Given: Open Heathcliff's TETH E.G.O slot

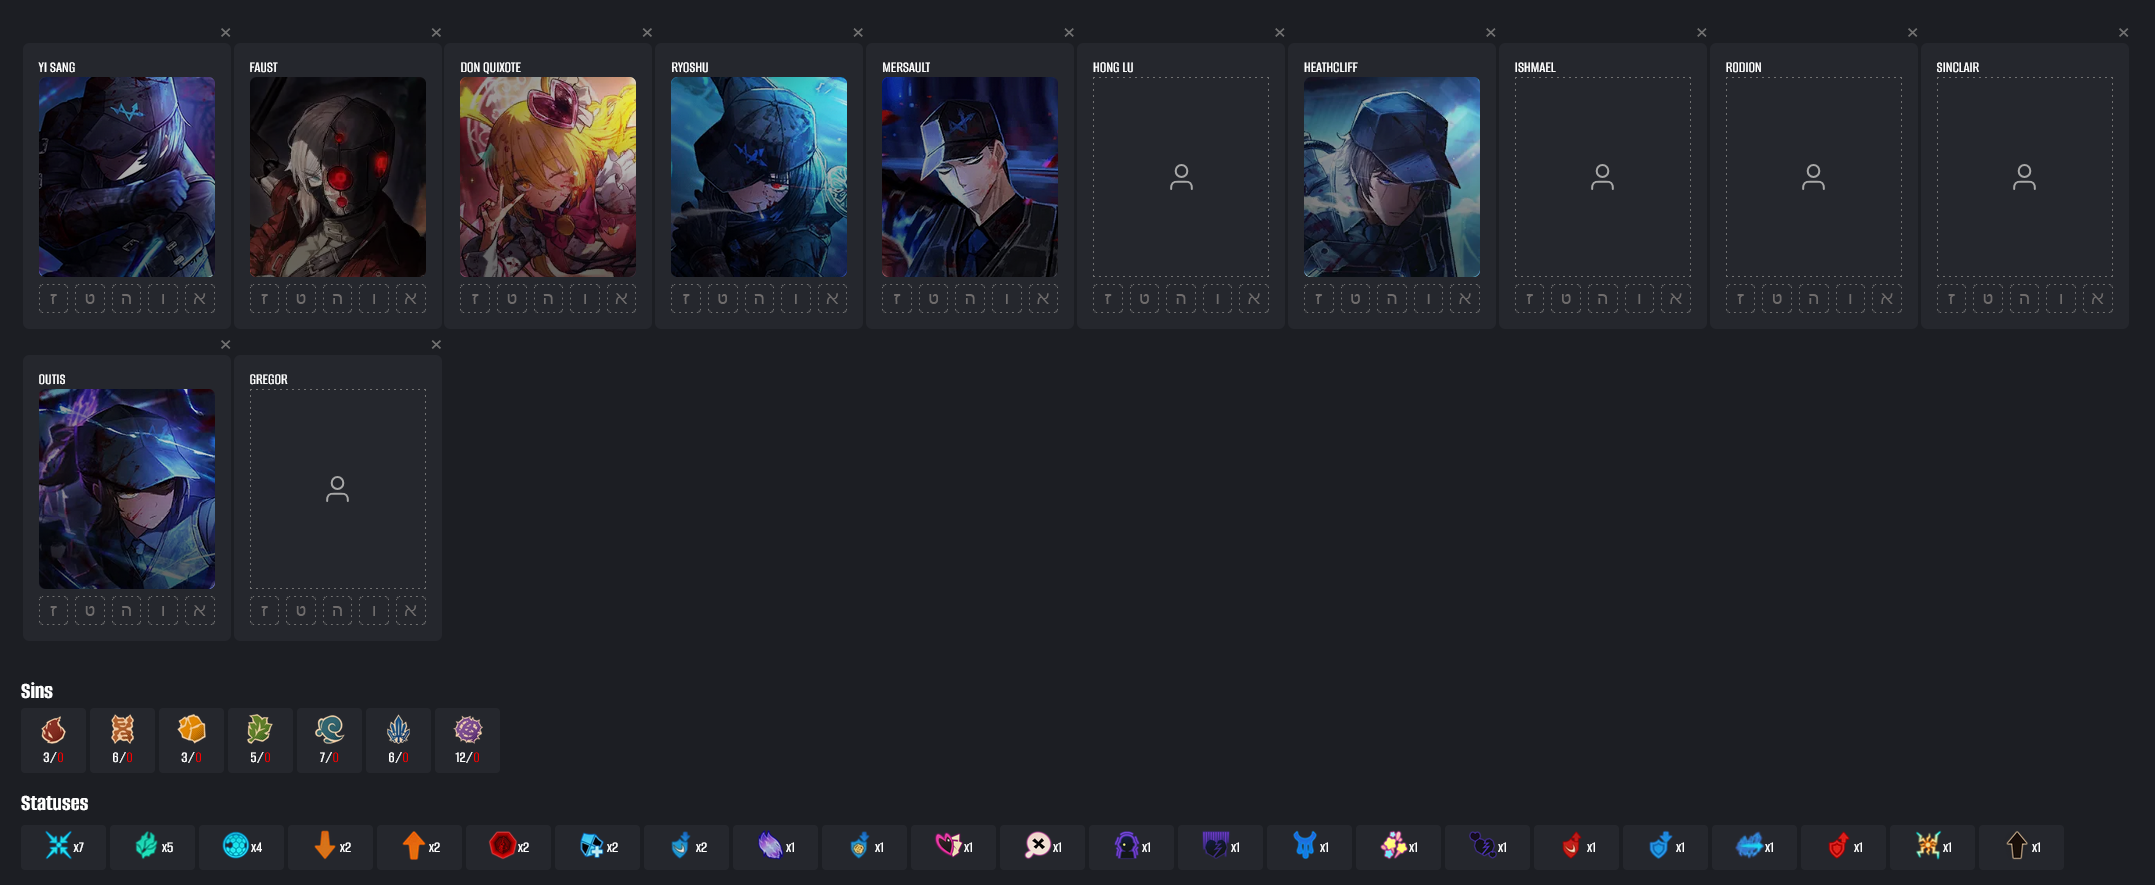Looking at the screenshot, I should point(1355,299).
